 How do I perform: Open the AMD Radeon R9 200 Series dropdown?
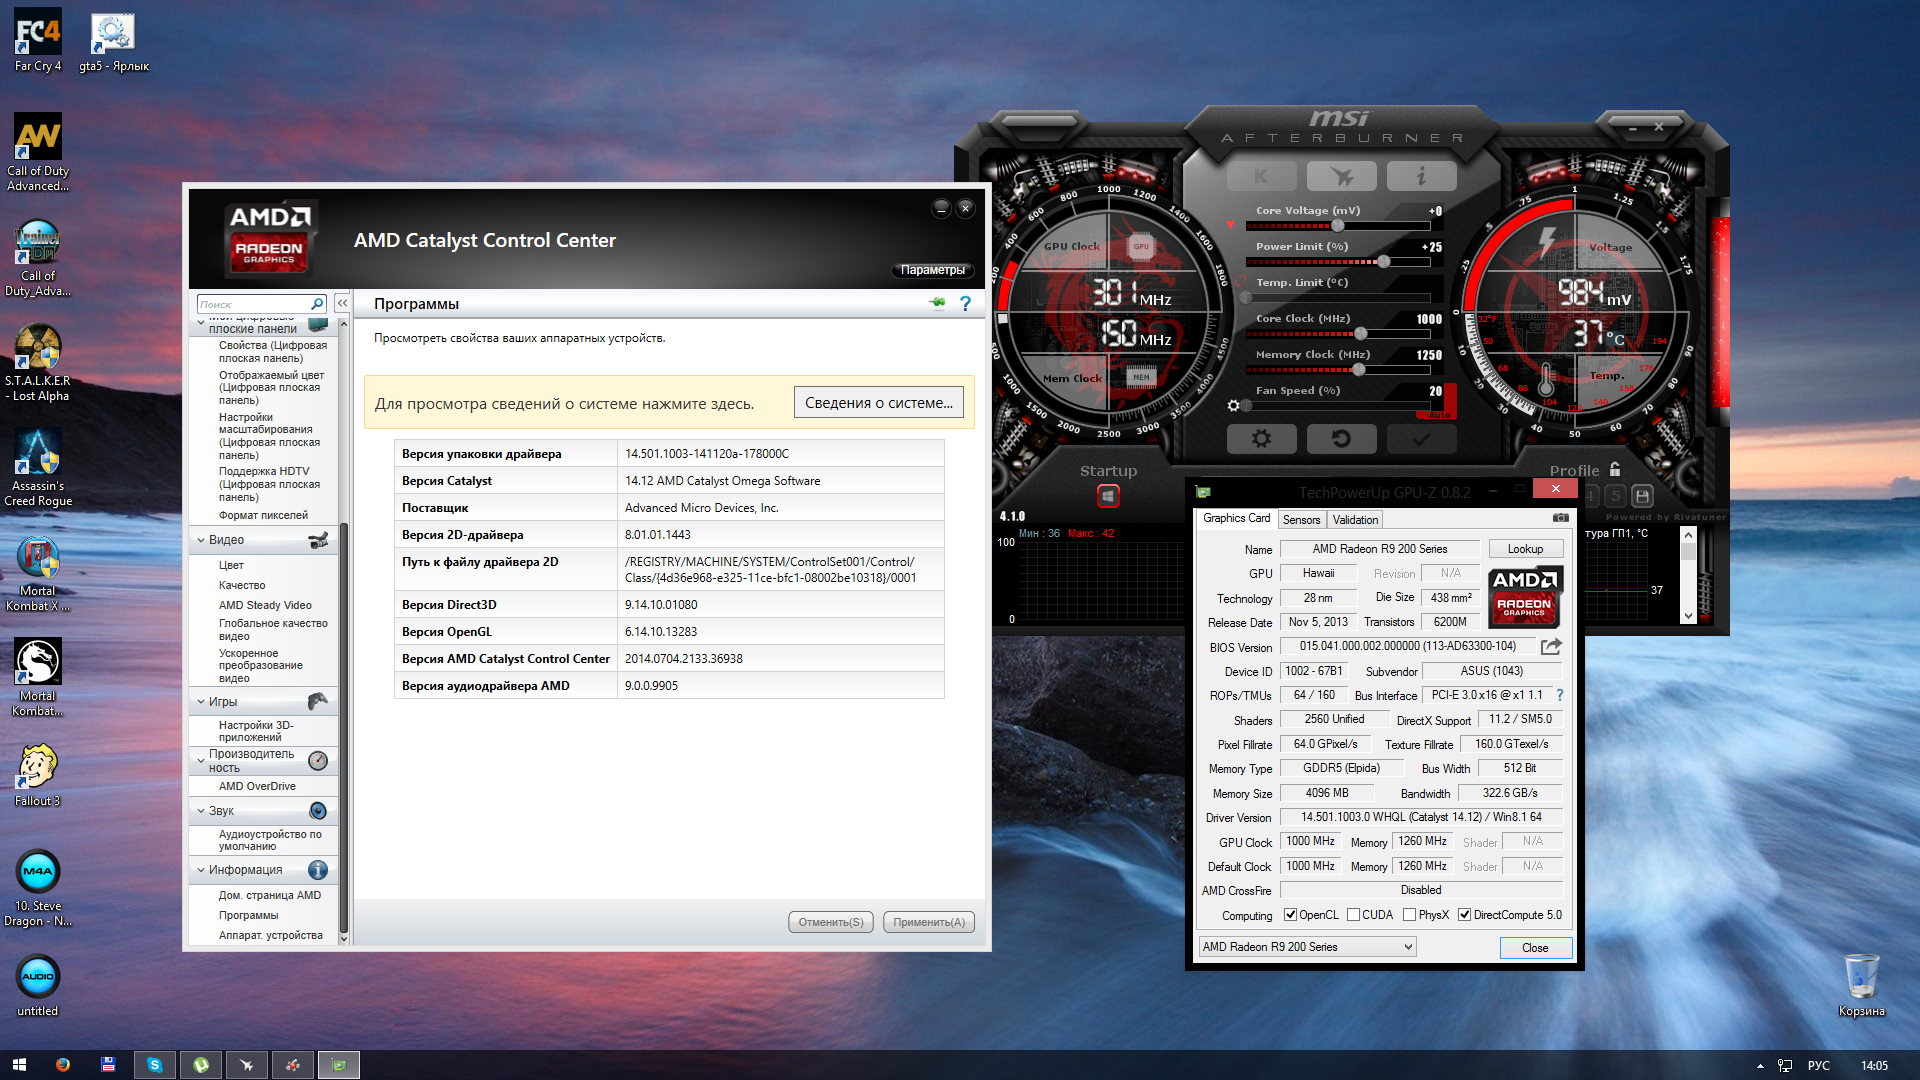click(1307, 947)
